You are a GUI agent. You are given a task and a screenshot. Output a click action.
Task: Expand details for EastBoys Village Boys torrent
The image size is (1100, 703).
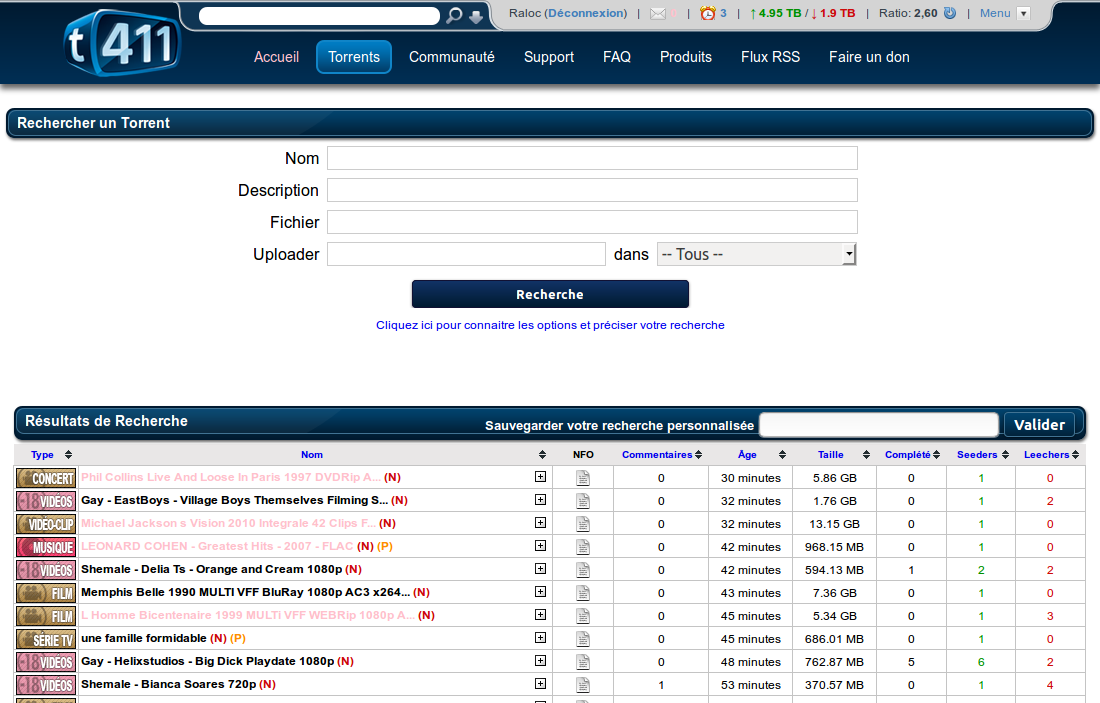coord(540,500)
